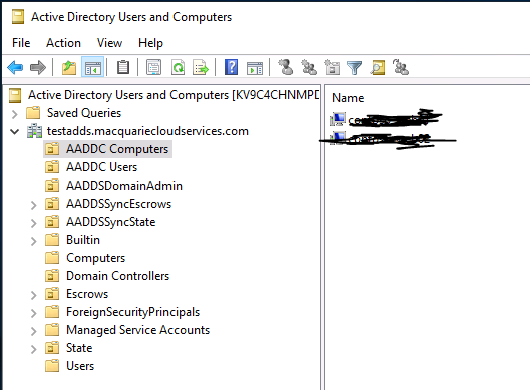Screen dimensions: 530x390
Task: Create new organizational unit toolbar icon
Action: [x=332, y=67]
